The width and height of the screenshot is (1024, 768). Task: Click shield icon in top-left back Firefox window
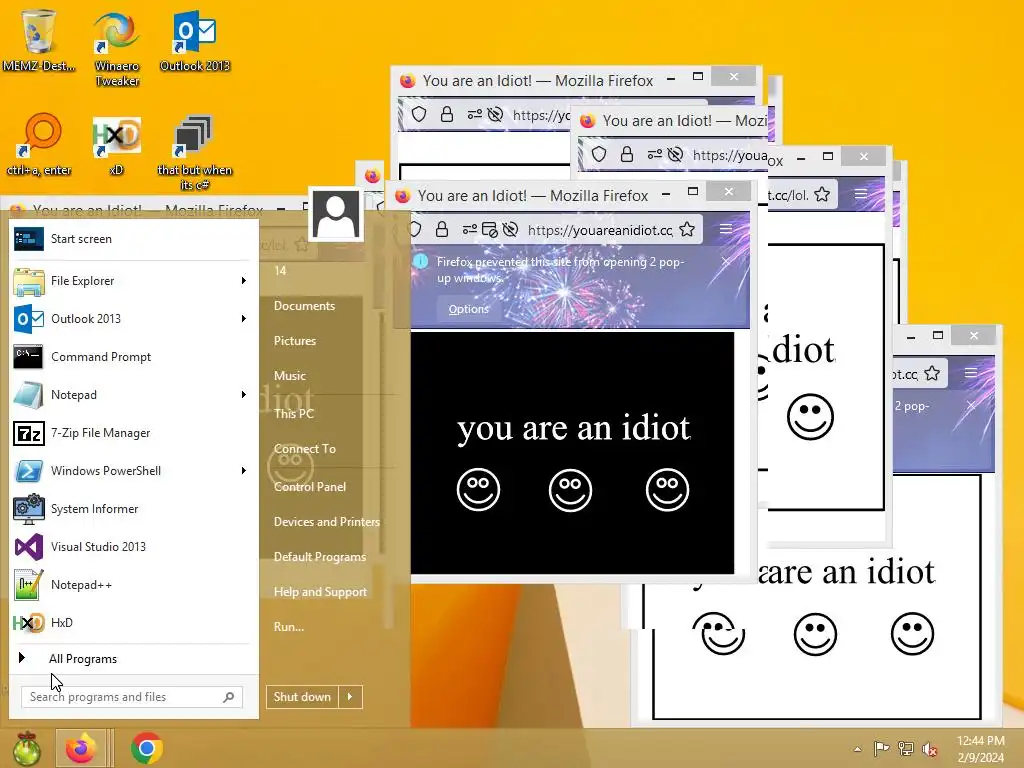click(419, 115)
